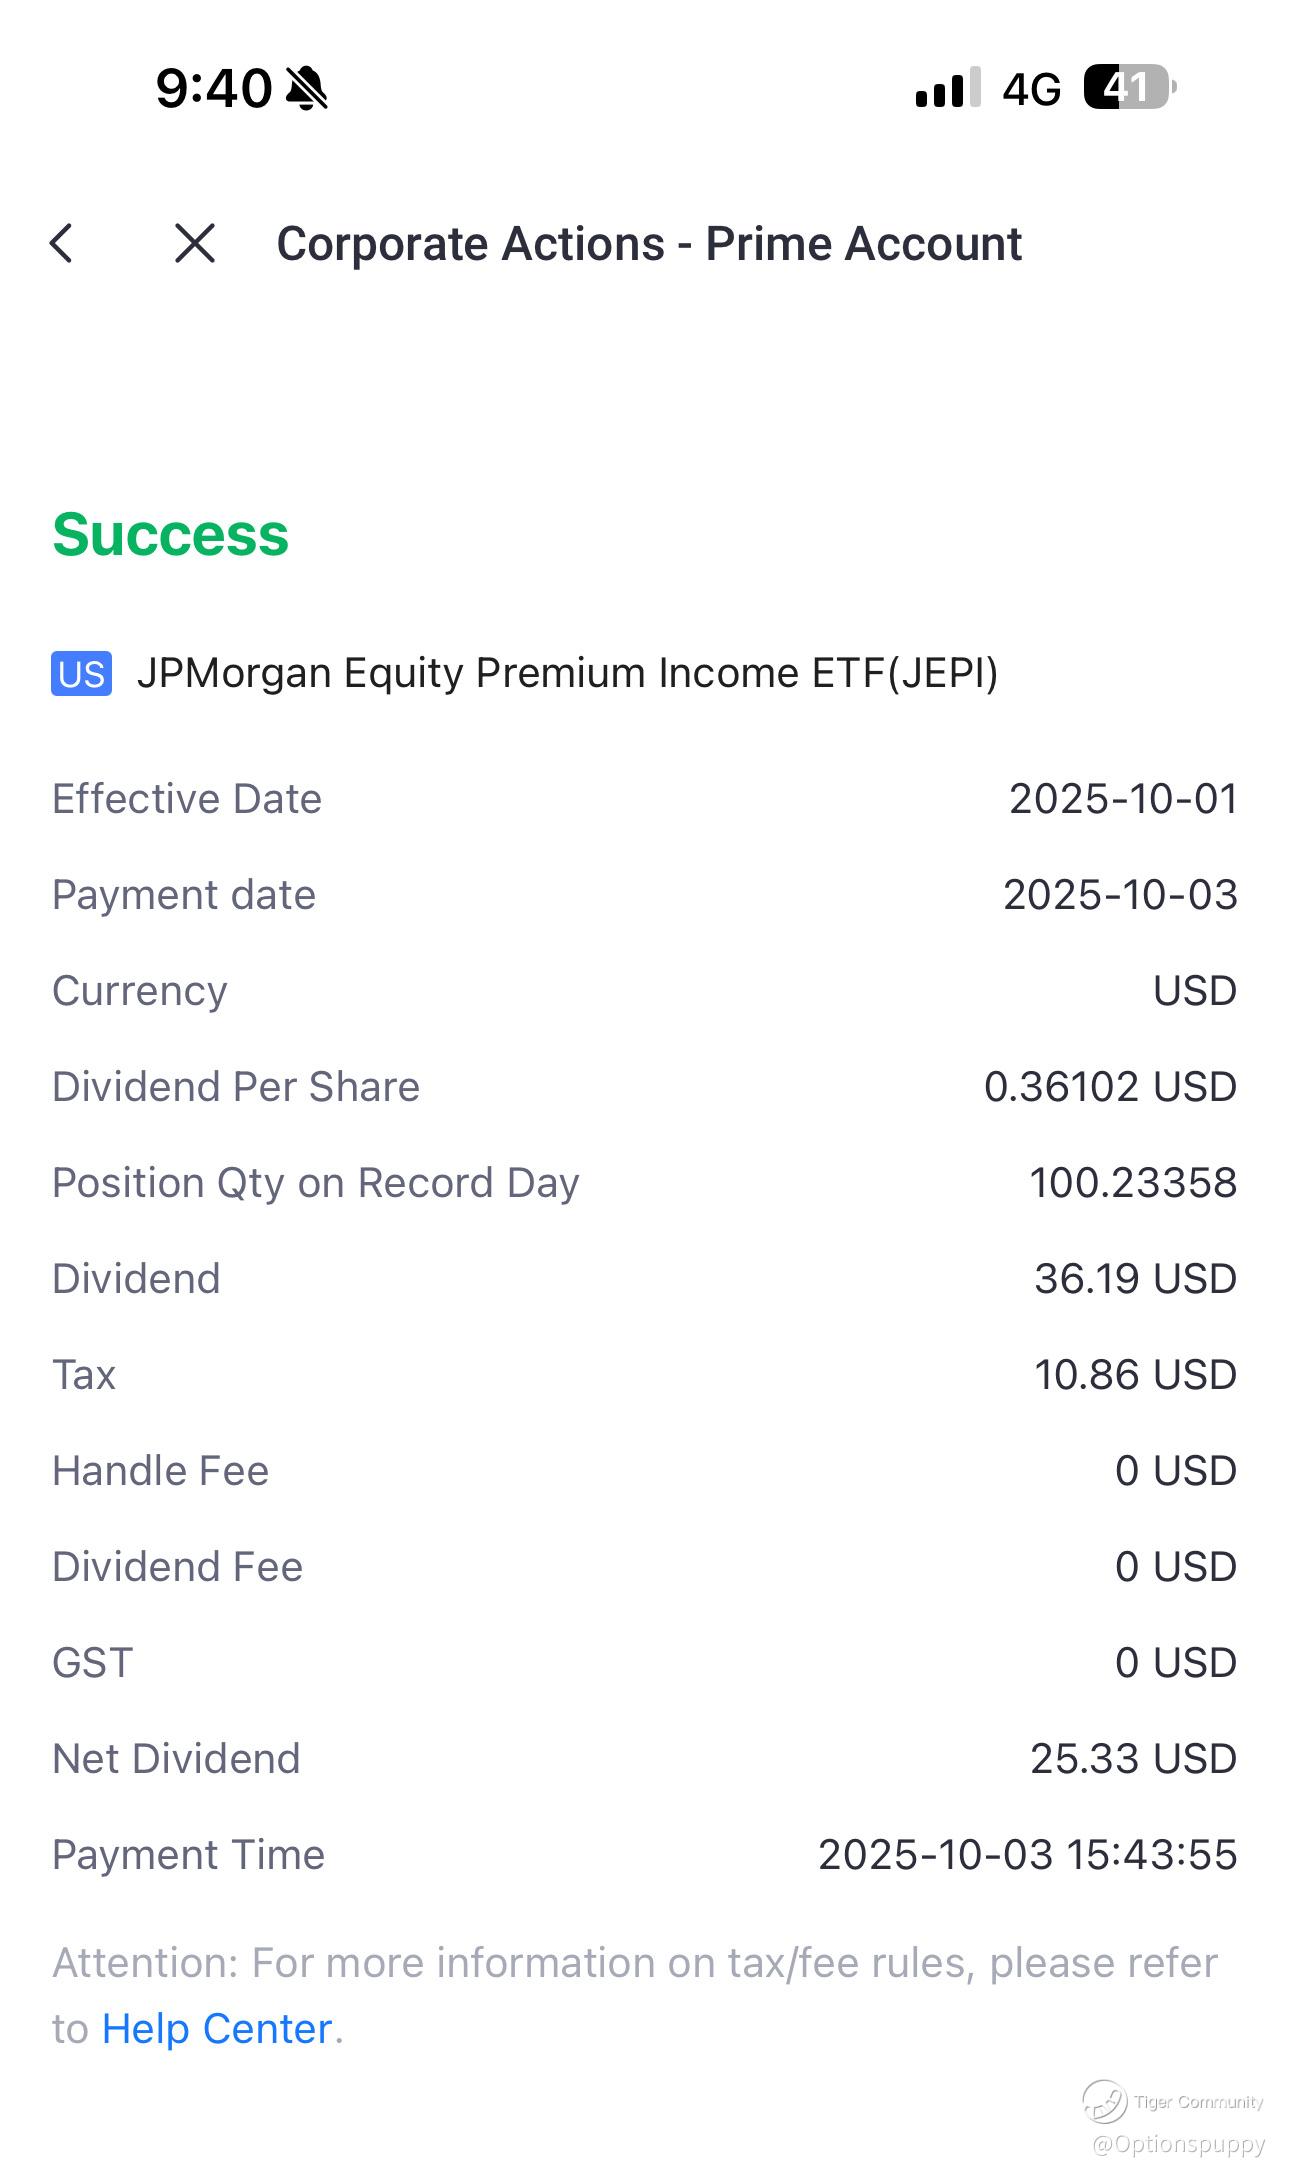Tap the cellular signal bars icon
The height and width of the screenshot is (2173, 1290).
[946, 88]
